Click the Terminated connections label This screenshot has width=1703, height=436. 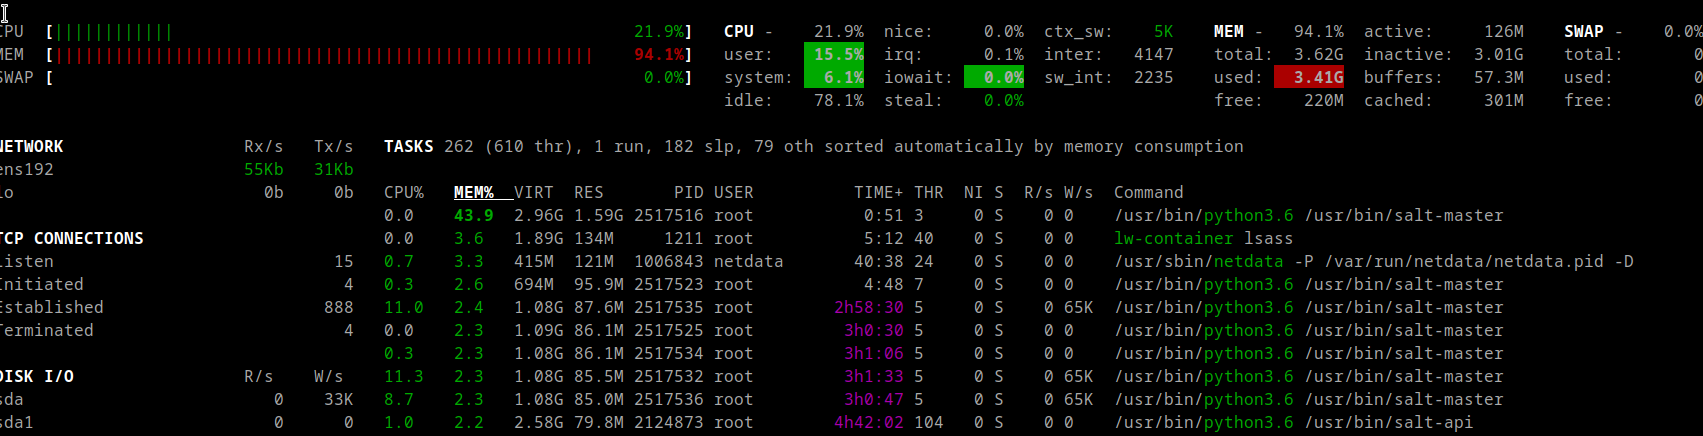47,331
